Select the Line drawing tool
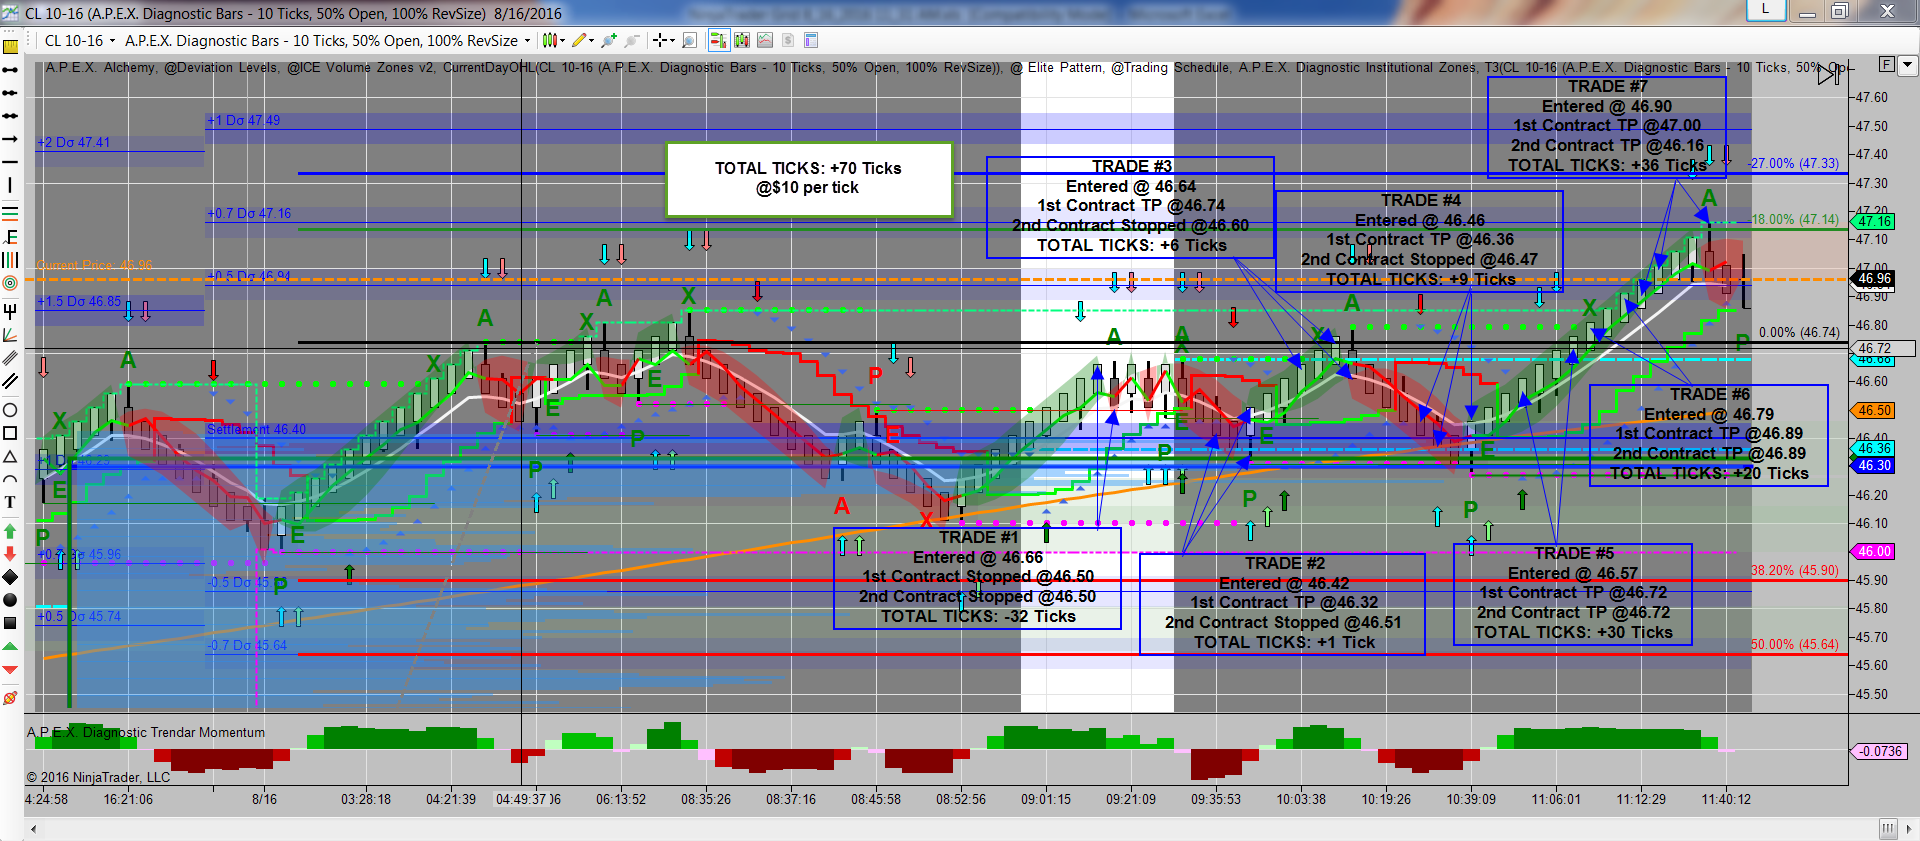 coord(10,70)
